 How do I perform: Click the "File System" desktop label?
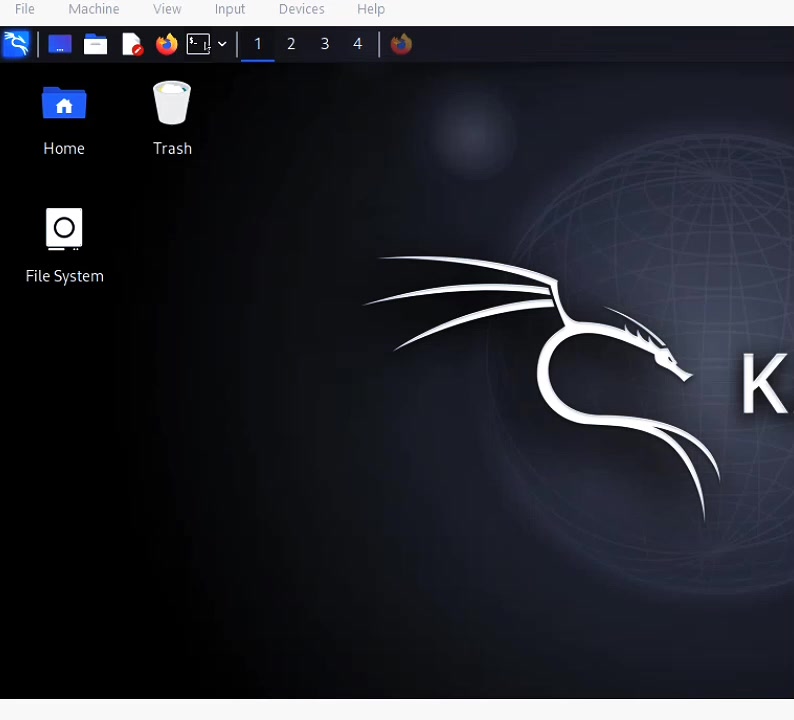tap(65, 276)
